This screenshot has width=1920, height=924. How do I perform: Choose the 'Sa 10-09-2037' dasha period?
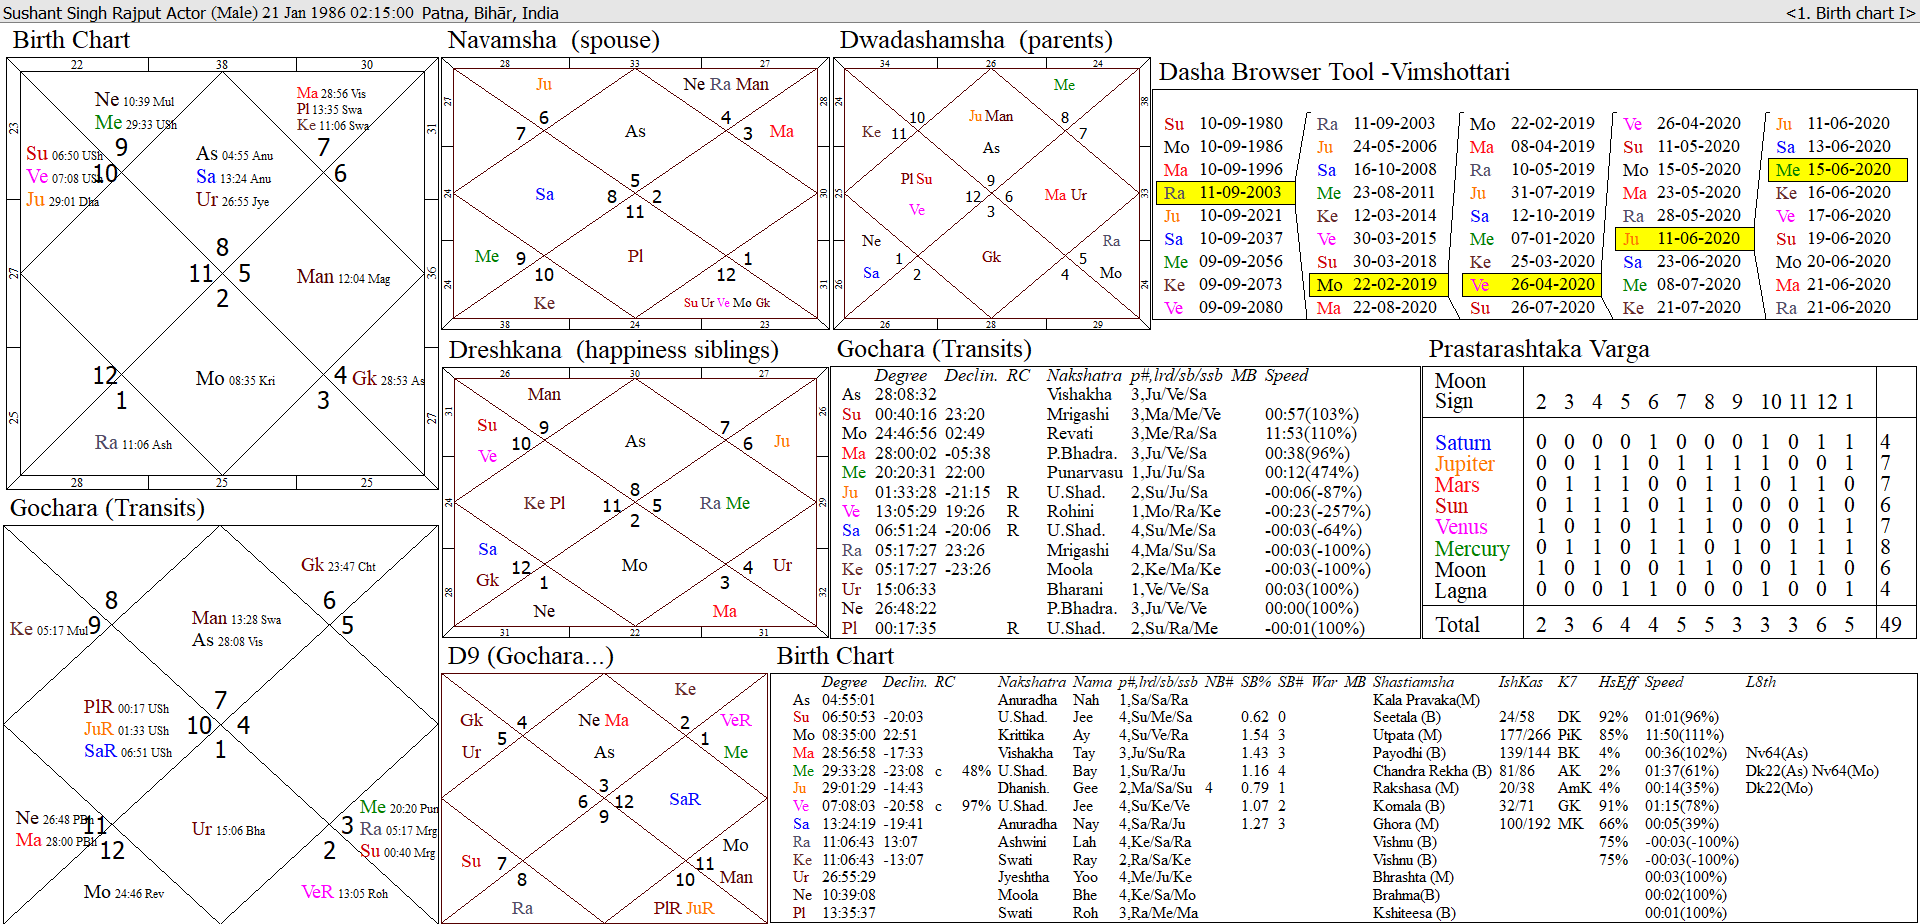[x=1223, y=239]
